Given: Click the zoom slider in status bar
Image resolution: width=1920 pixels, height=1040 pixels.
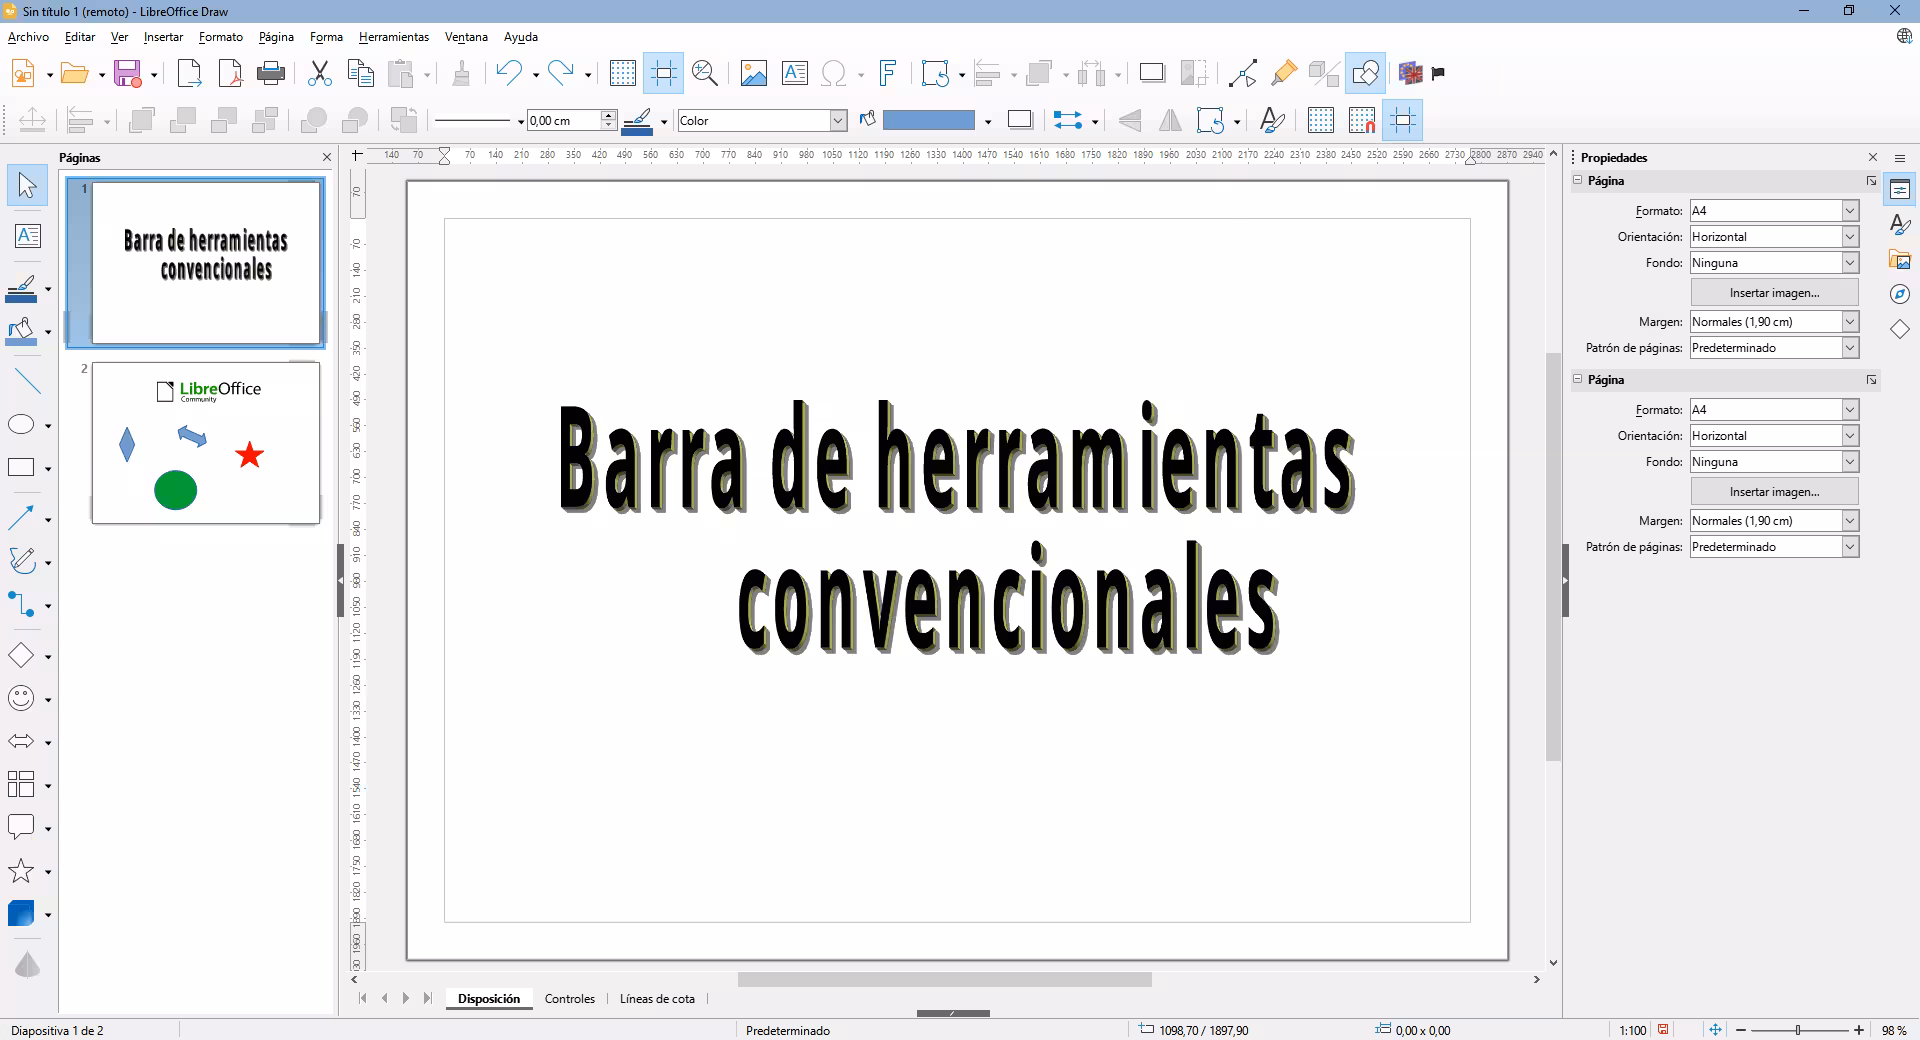Looking at the screenshot, I should (1799, 1030).
